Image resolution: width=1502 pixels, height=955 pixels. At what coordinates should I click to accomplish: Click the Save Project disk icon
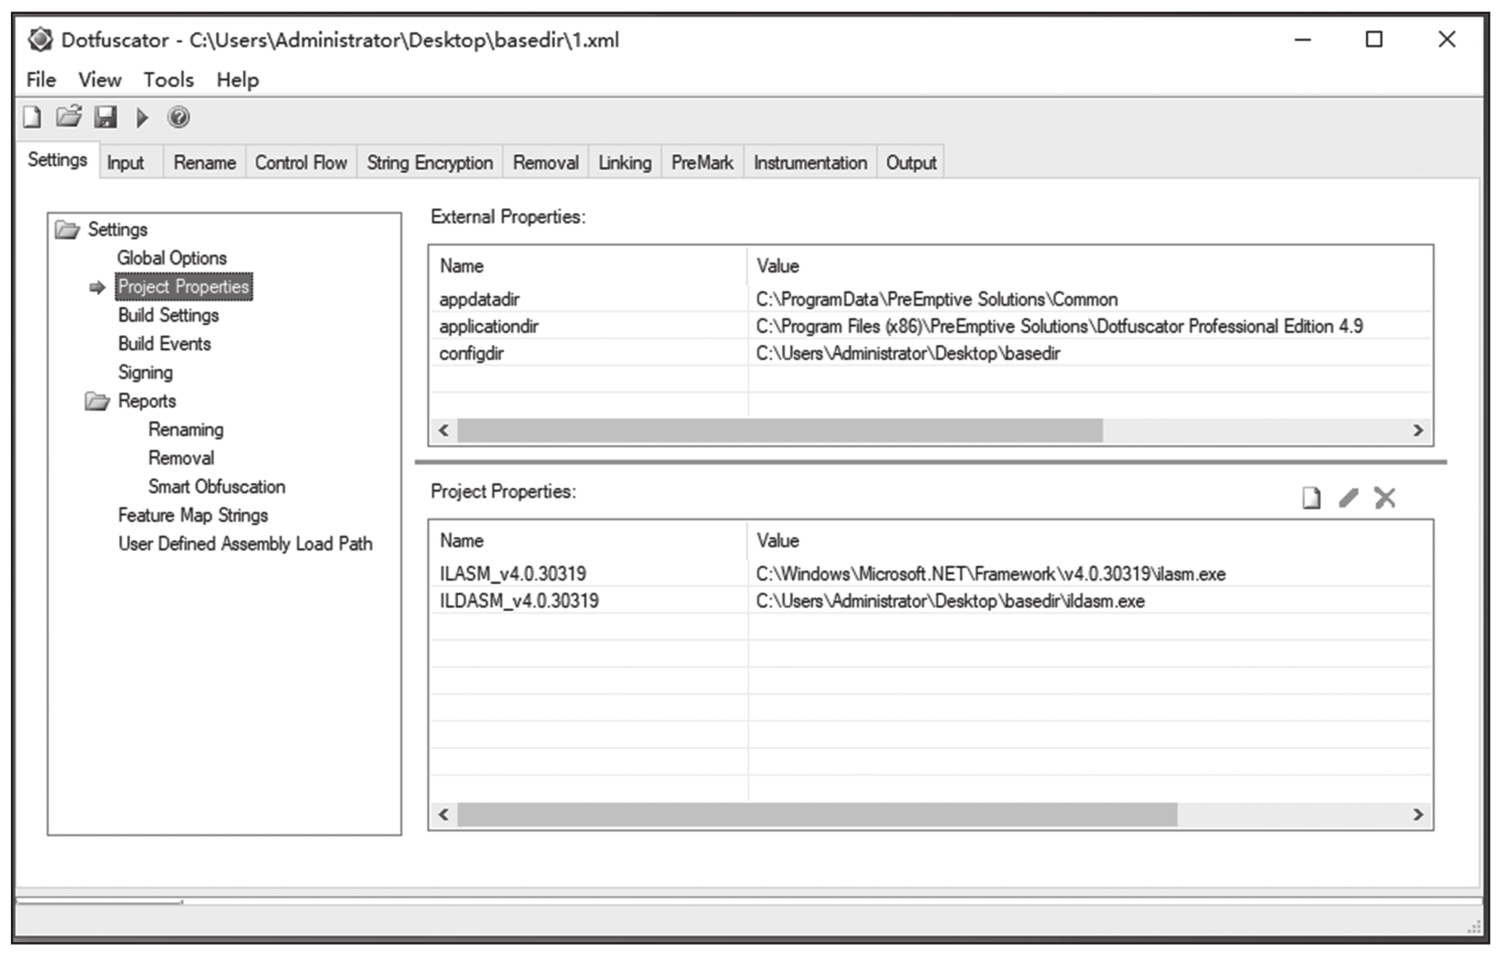105,117
